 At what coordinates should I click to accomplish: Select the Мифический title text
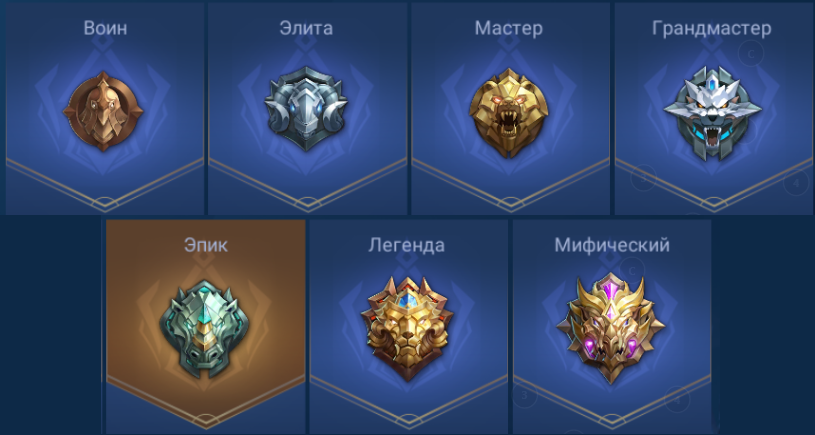point(612,245)
